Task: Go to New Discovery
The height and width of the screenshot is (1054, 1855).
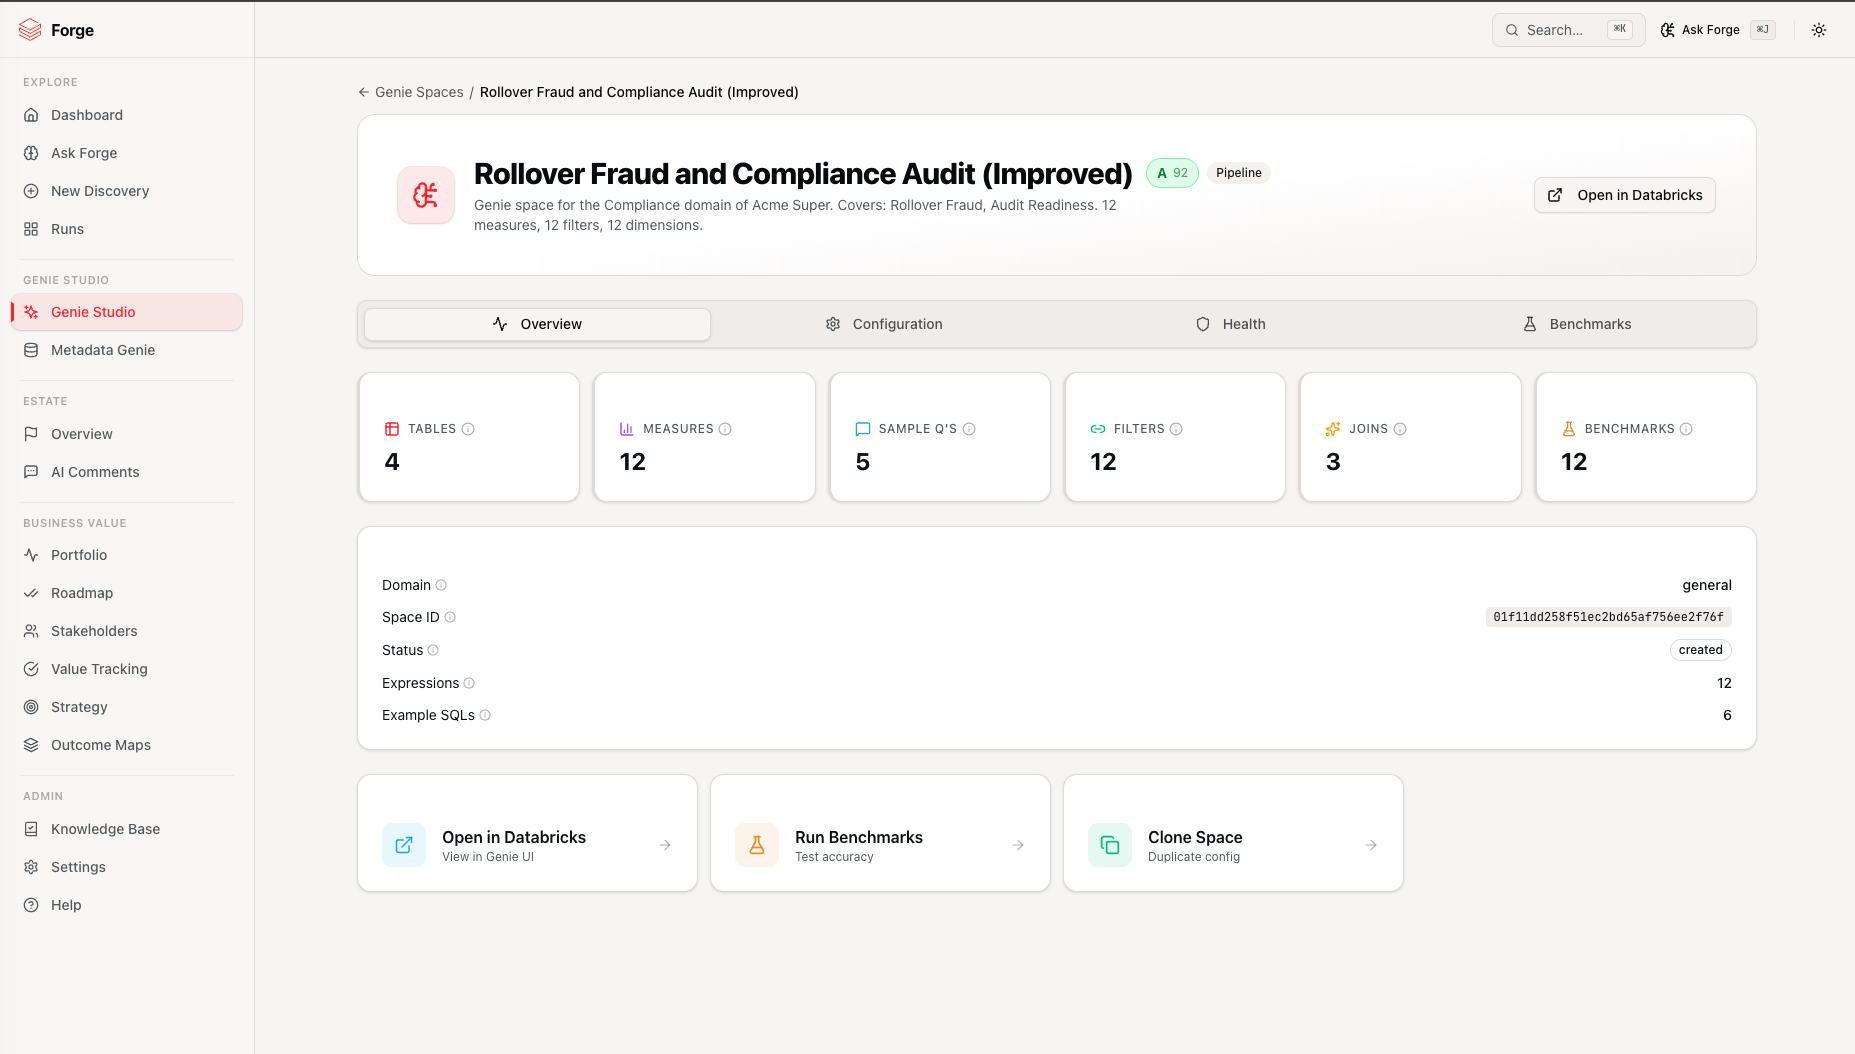Action: (127, 191)
